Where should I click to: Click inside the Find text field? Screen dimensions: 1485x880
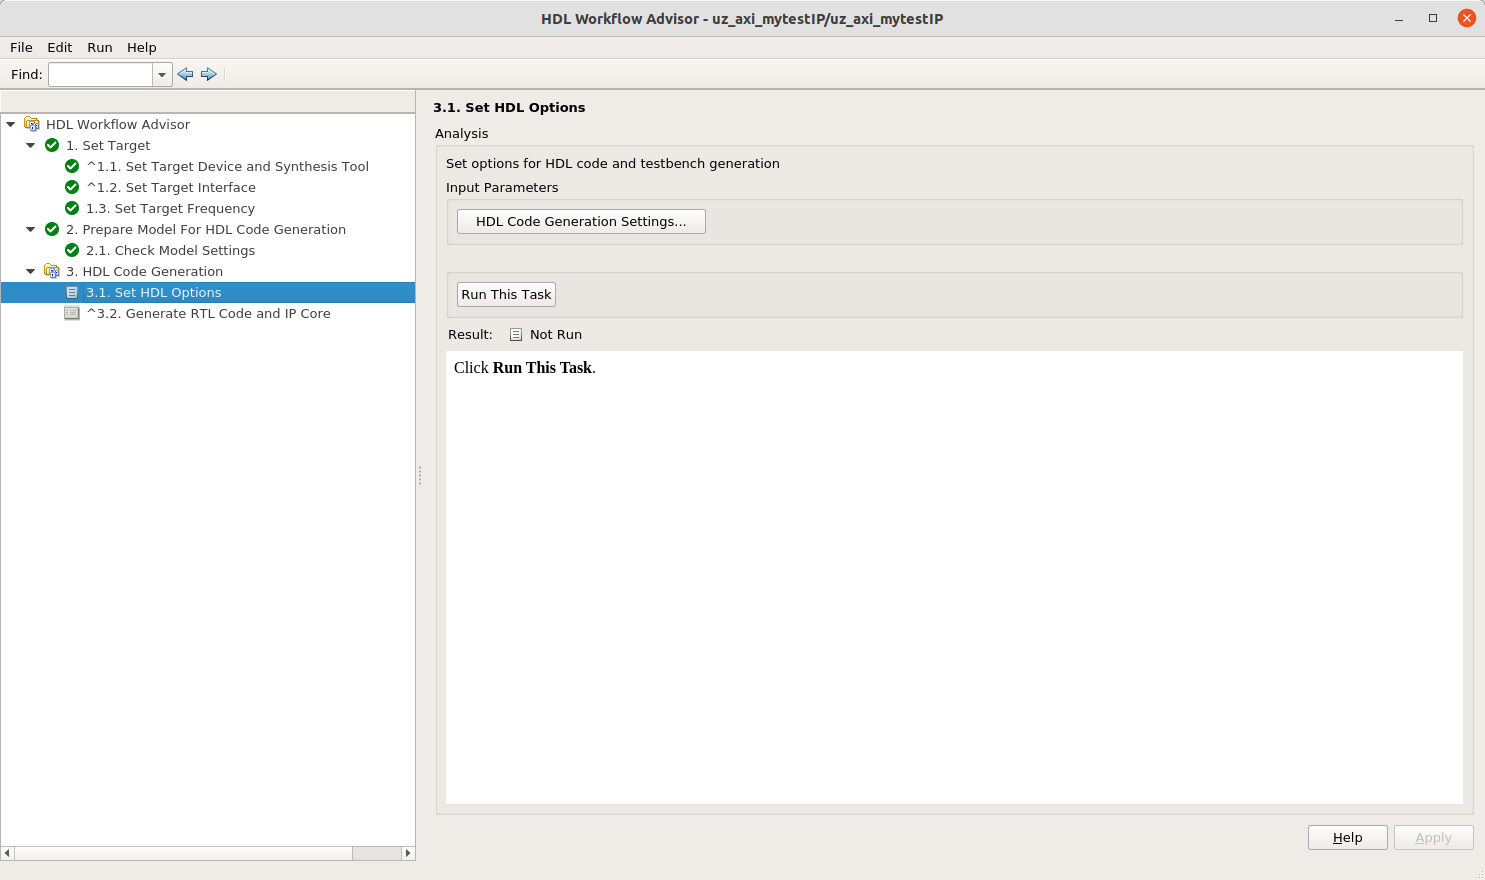(100, 75)
